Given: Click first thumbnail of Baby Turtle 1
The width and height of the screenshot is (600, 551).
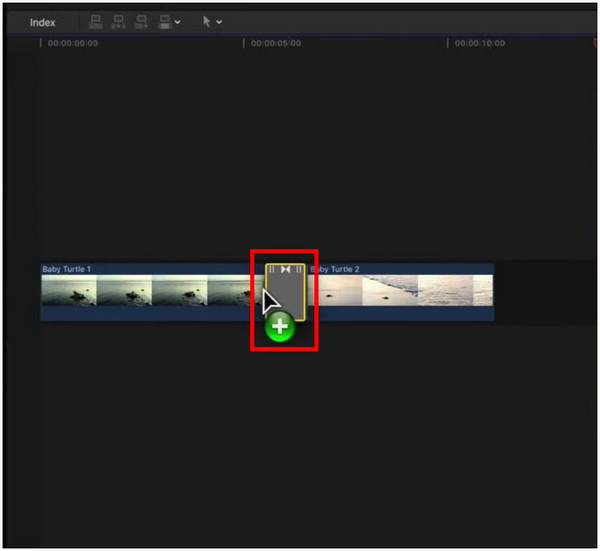Looking at the screenshot, I should (69, 290).
